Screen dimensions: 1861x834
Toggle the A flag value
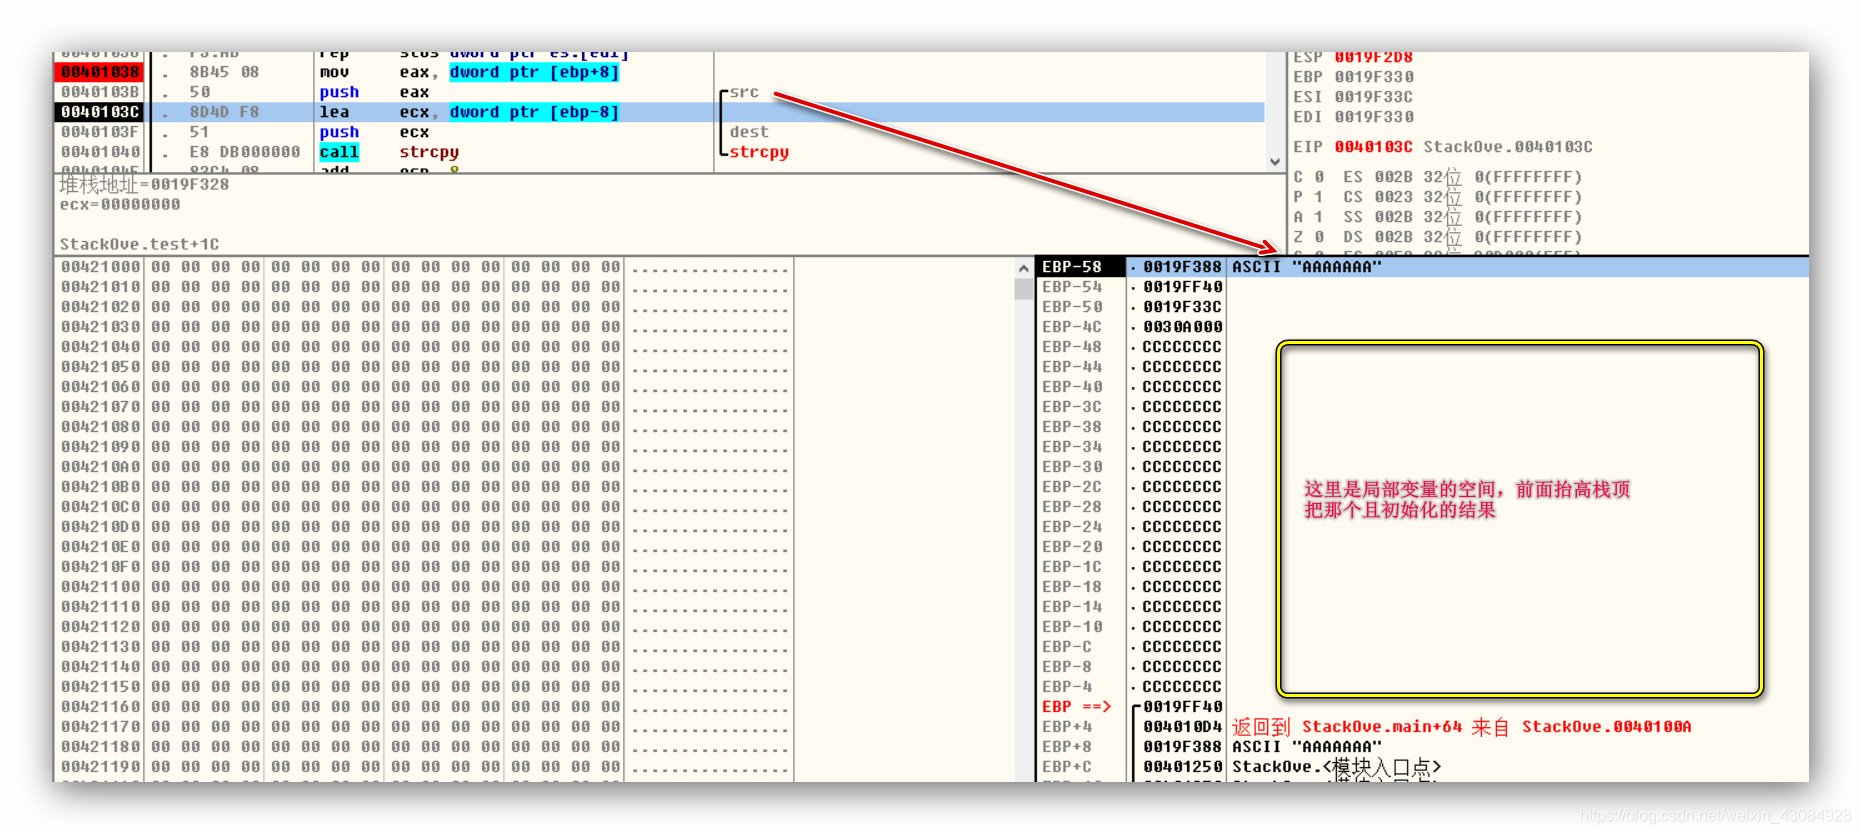pyautogui.click(x=1319, y=217)
